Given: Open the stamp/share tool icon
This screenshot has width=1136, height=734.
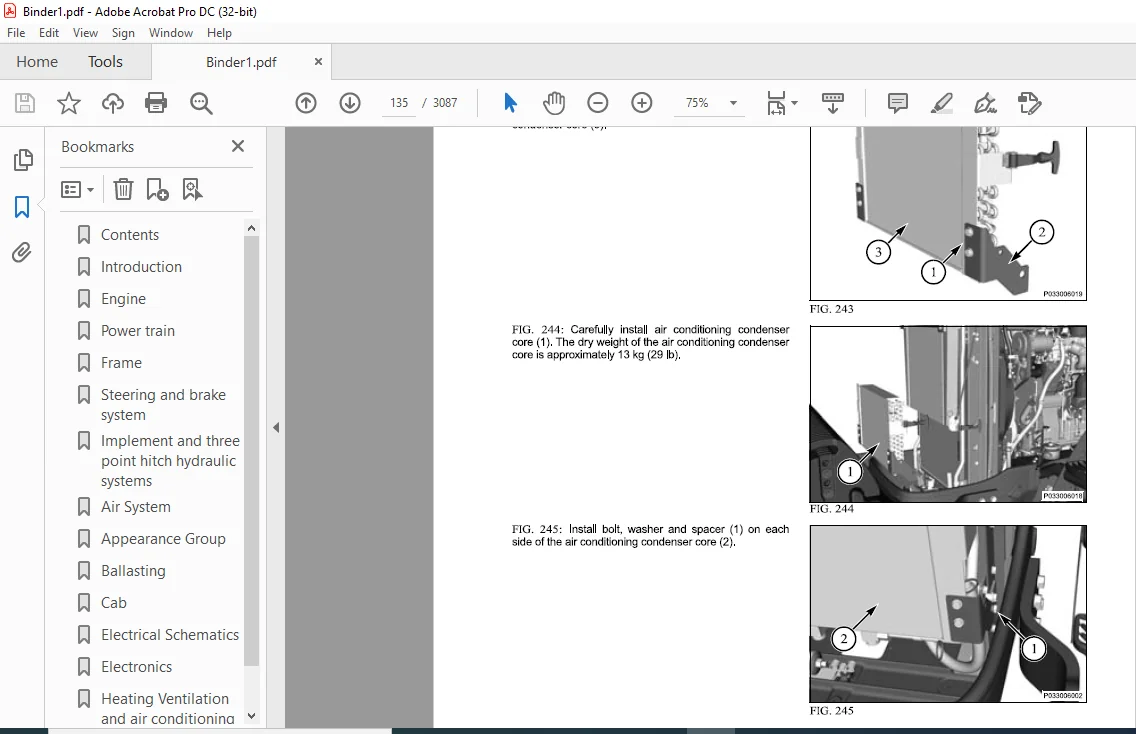Looking at the screenshot, I should pyautogui.click(x=1030, y=103).
